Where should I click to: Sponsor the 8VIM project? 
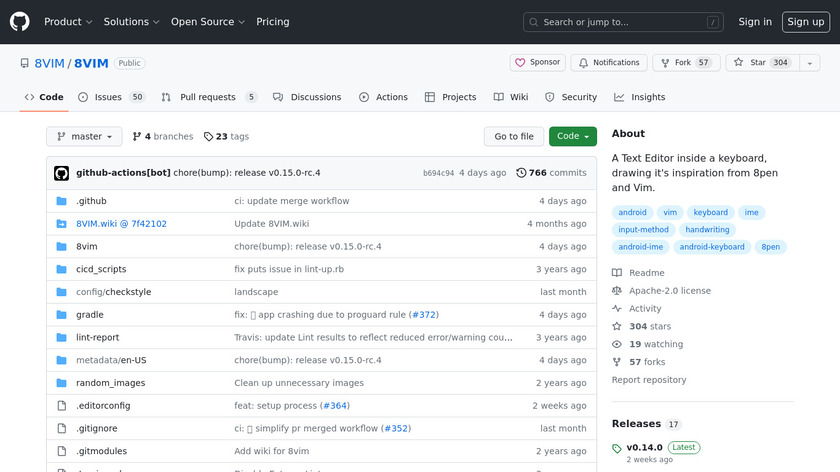tap(537, 63)
